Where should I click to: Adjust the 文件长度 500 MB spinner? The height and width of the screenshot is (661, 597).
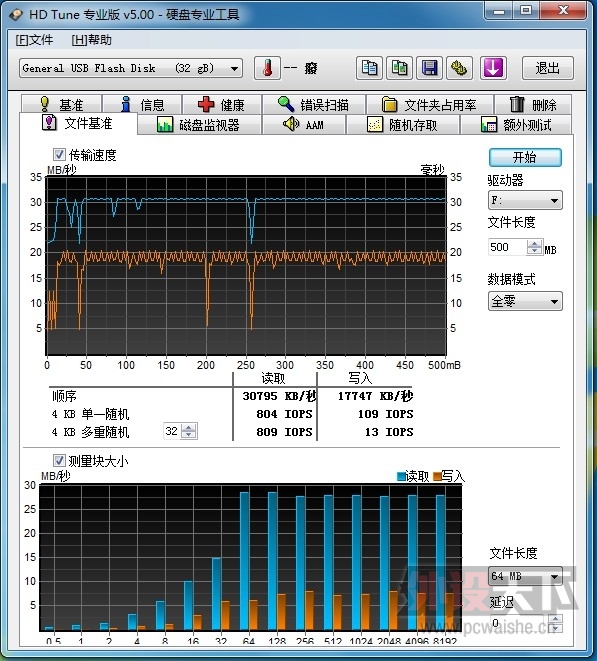[x=534, y=247]
